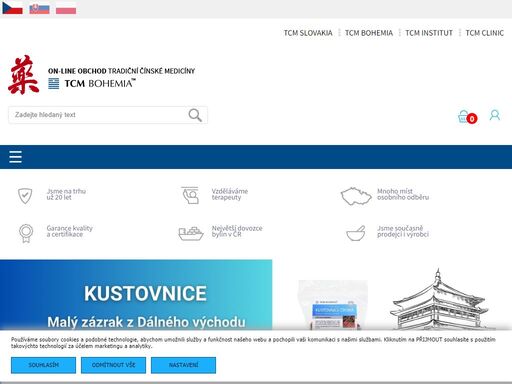Open the Kustovnice banner
The height and width of the screenshot is (384, 512).
point(136,295)
